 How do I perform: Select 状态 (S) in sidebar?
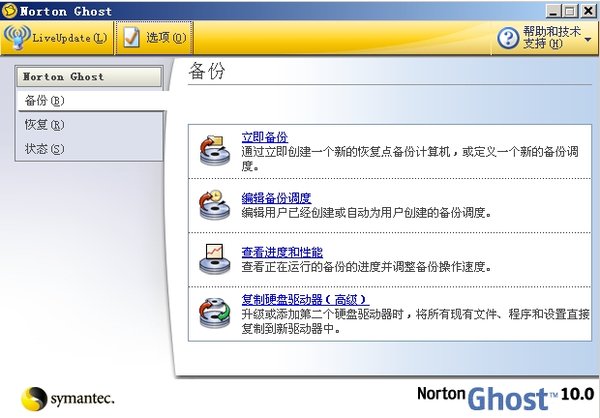point(91,149)
